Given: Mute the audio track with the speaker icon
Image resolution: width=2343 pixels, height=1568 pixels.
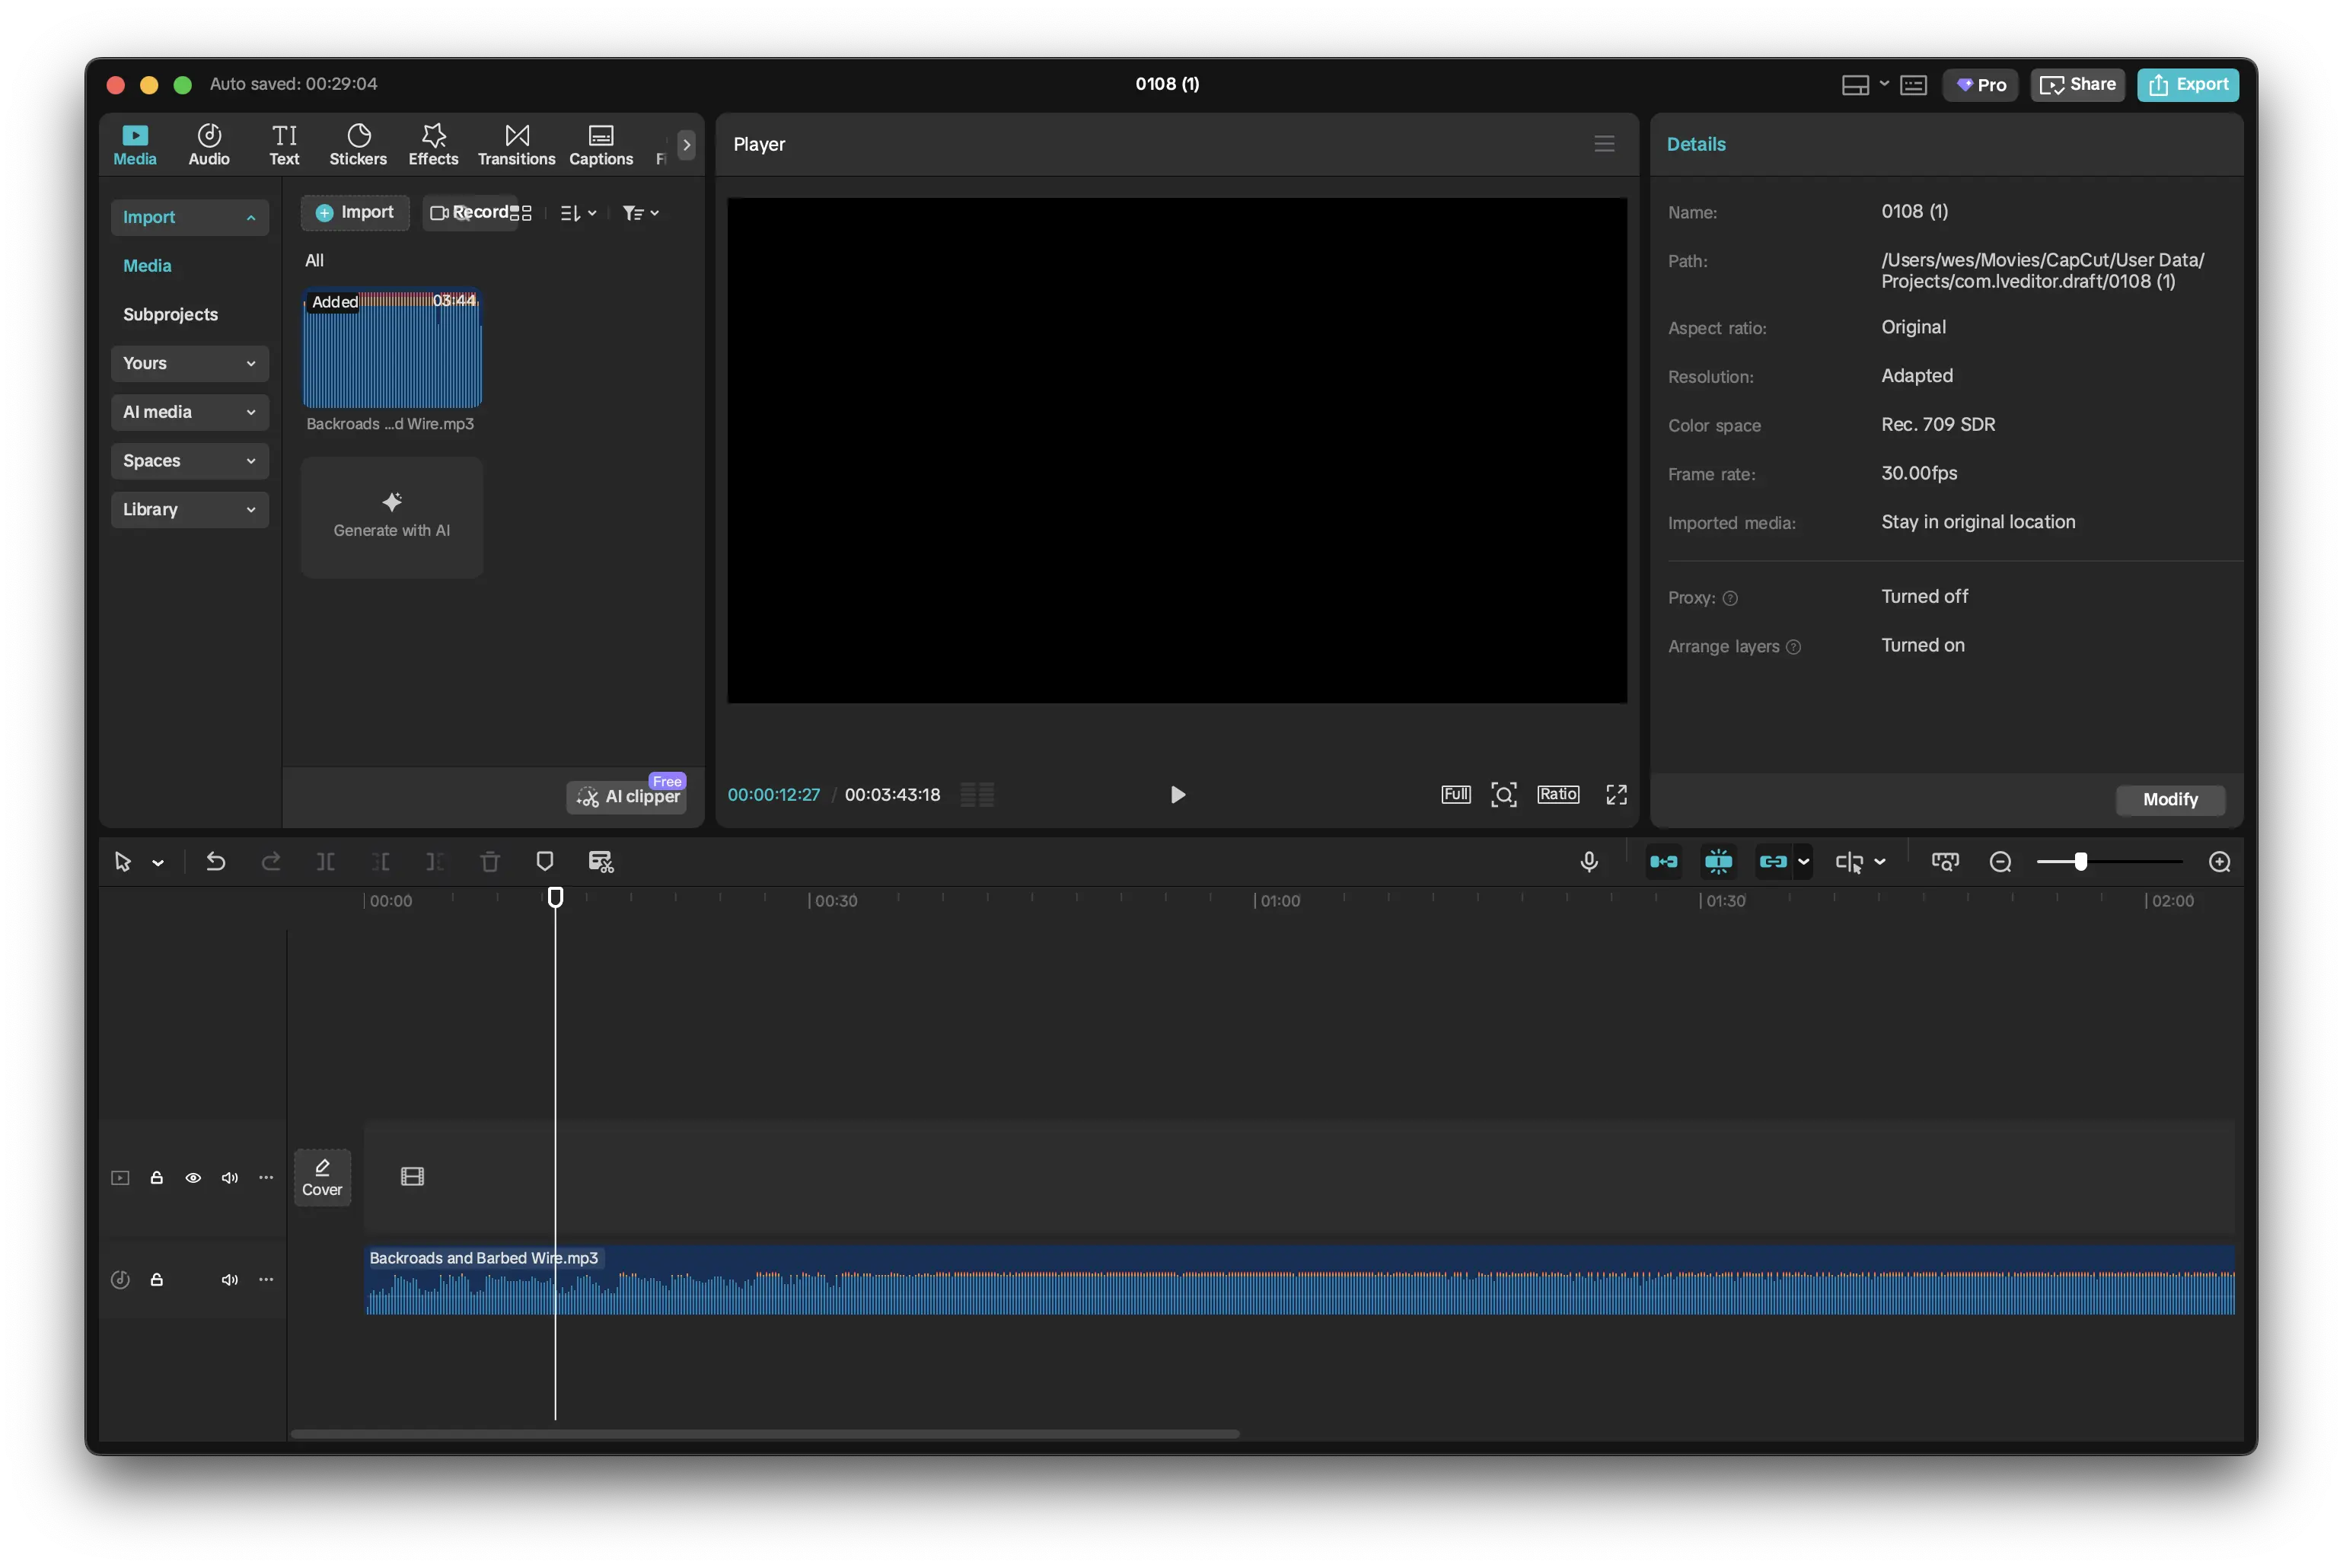Looking at the screenshot, I should [x=229, y=1279].
